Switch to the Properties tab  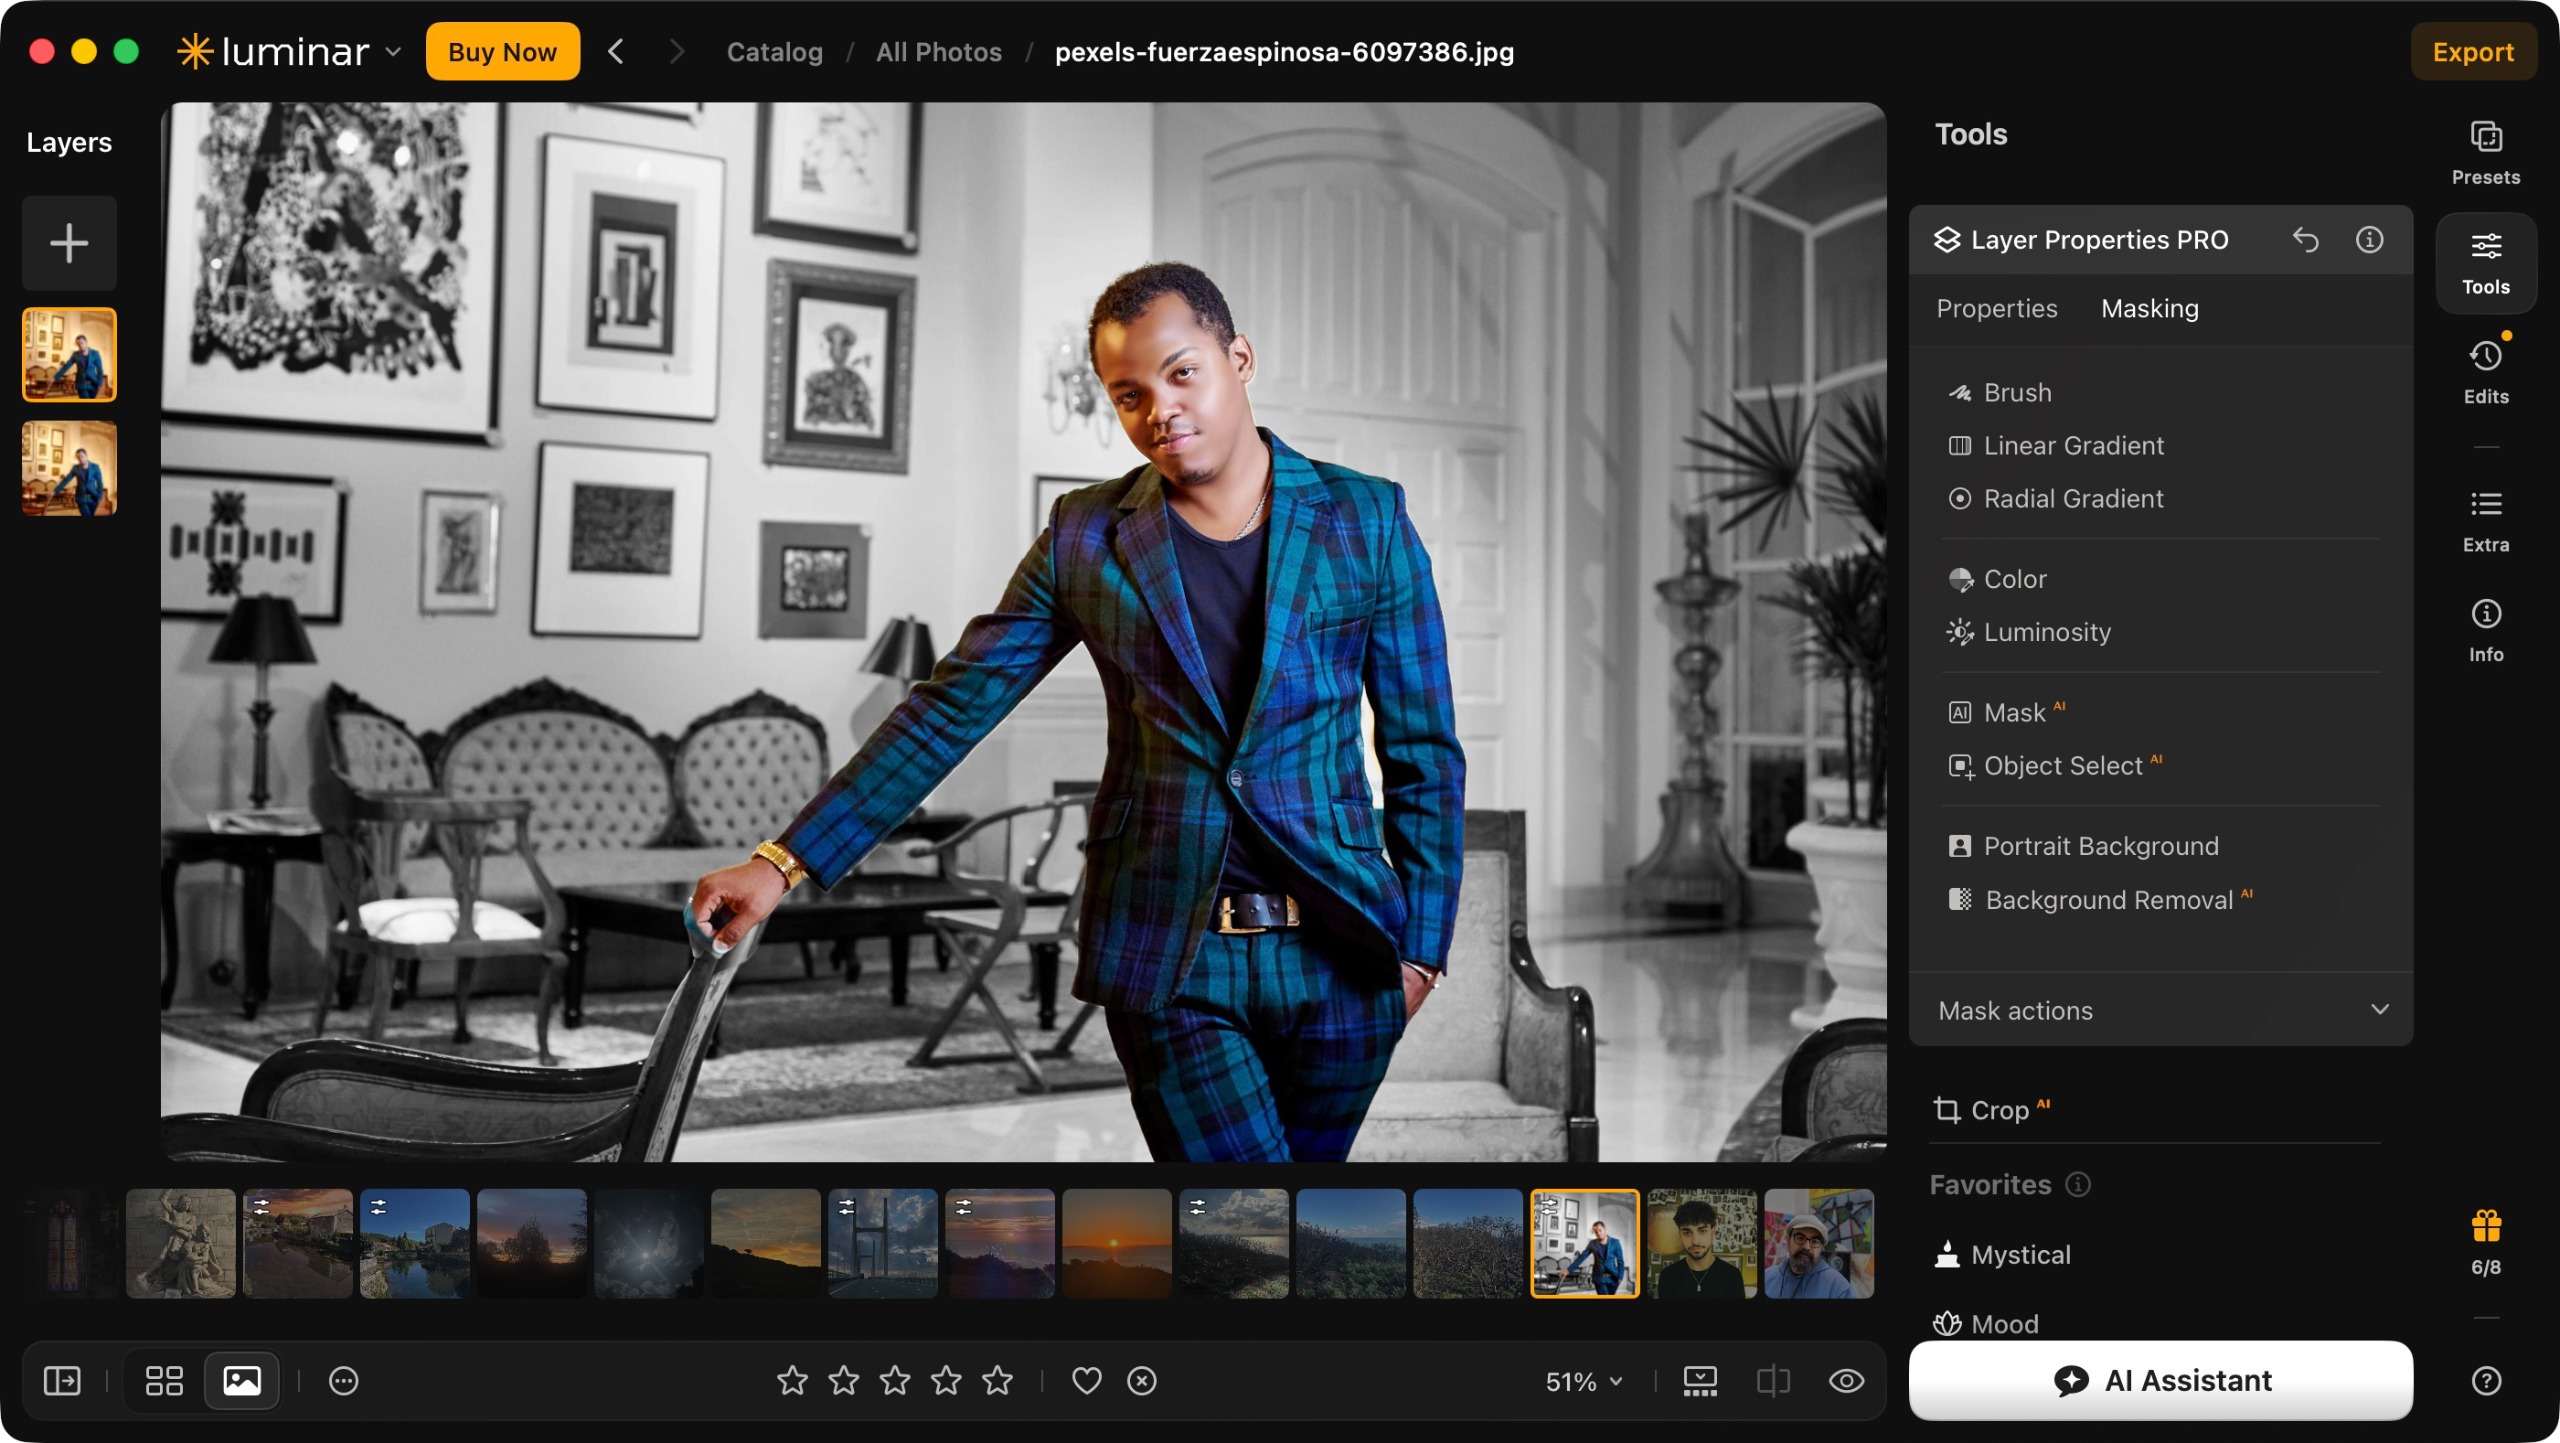1996,309
